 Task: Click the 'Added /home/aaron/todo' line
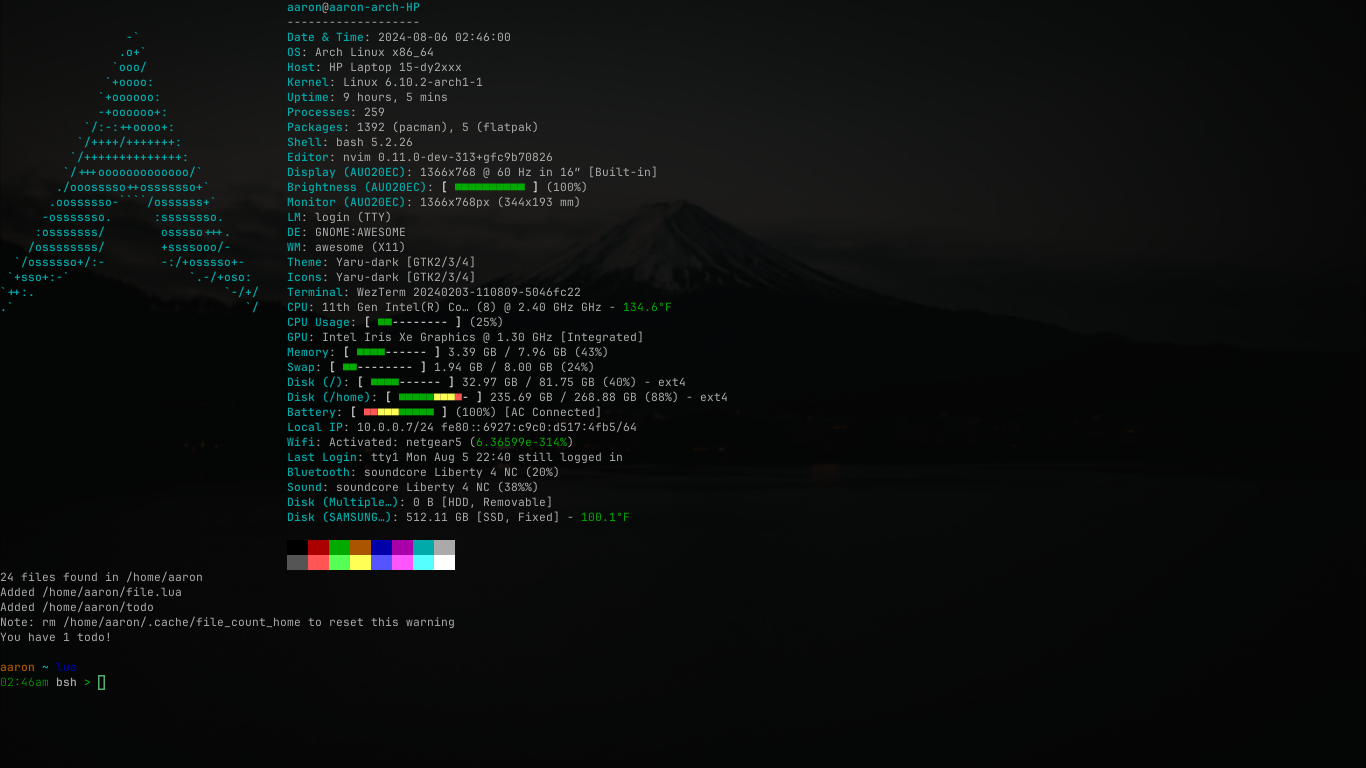click(x=77, y=607)
